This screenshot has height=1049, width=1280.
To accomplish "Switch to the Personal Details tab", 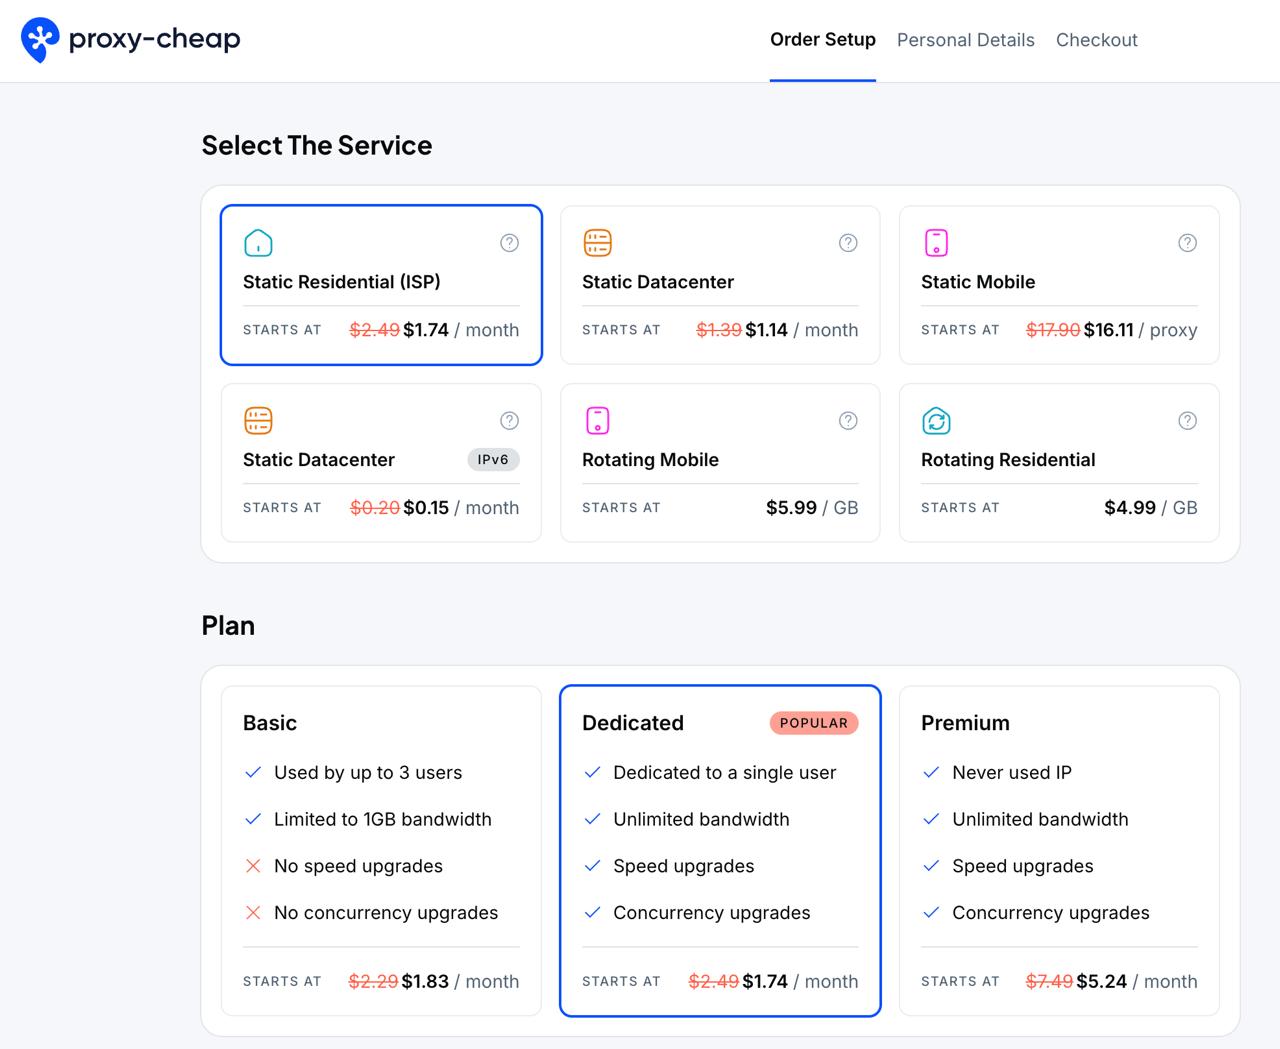I will 965,40.
